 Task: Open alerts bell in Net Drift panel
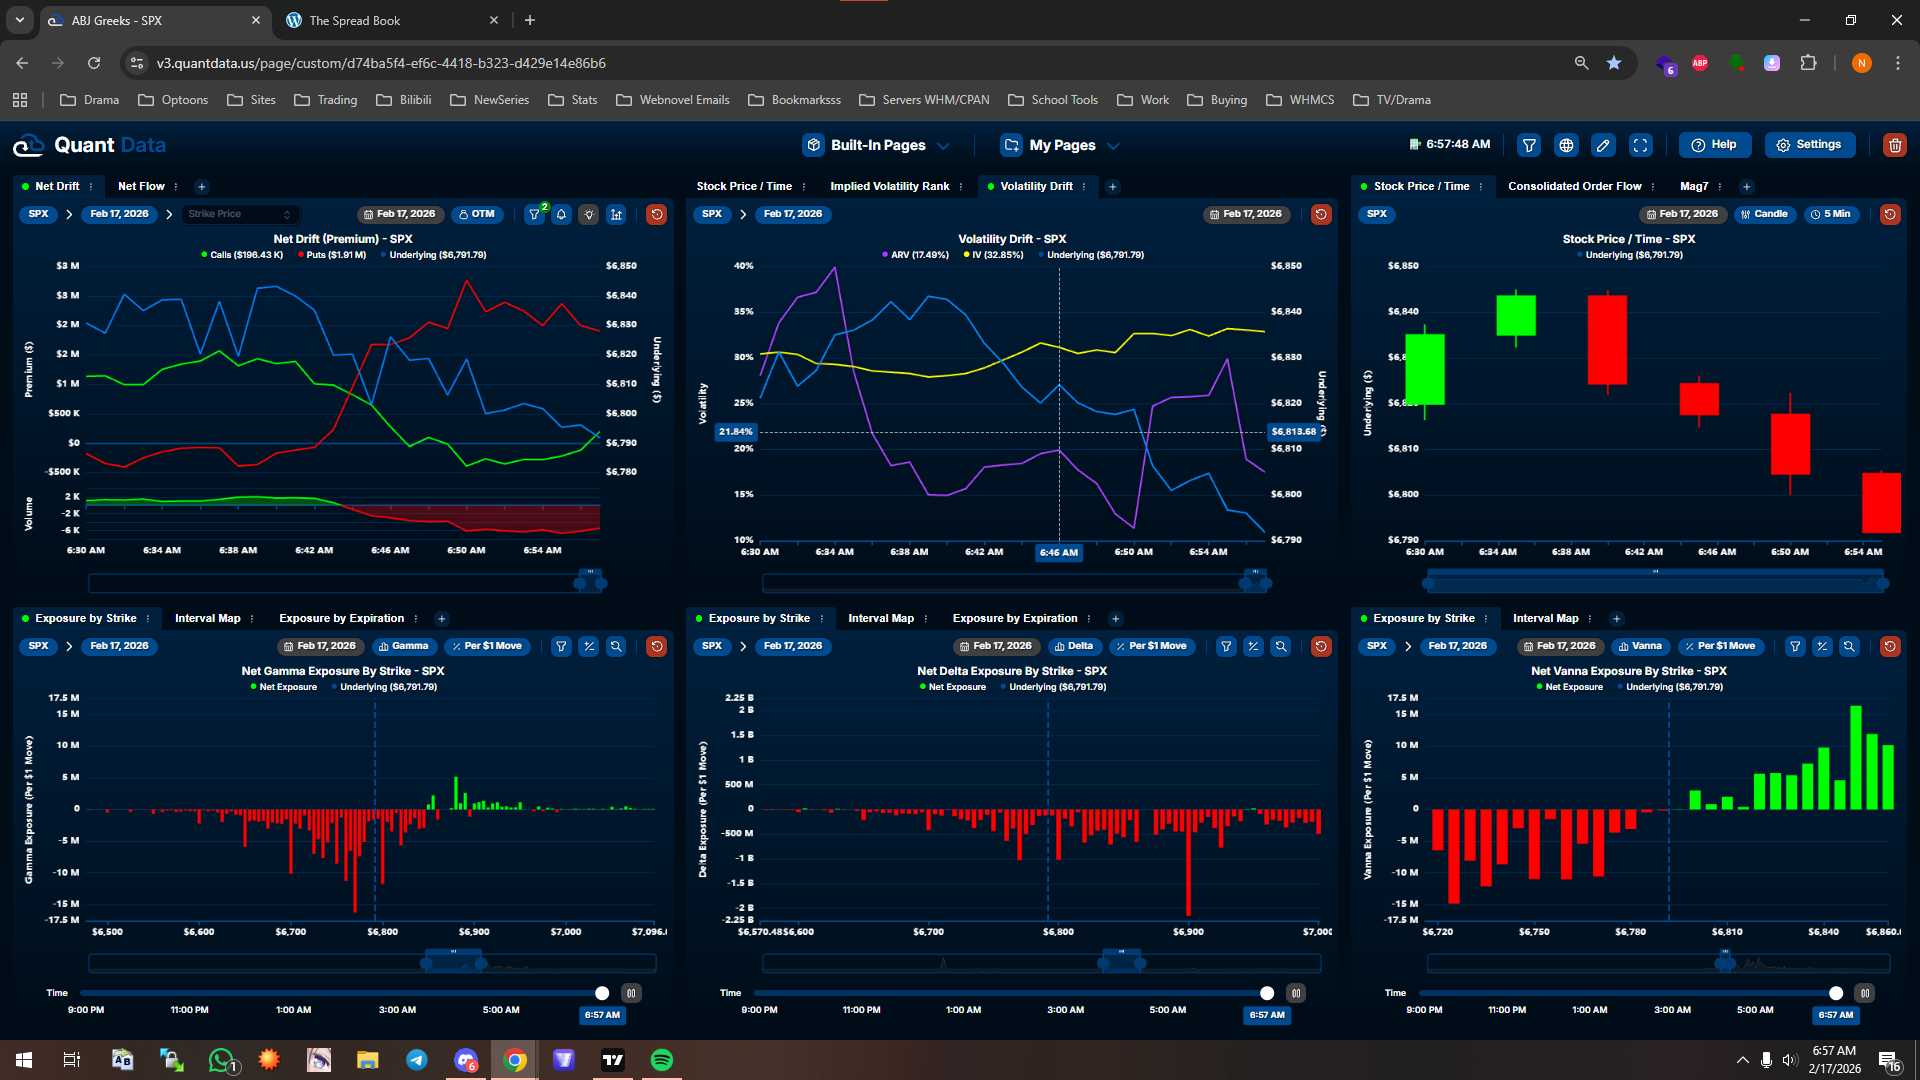pyautogui.click(x=562, y=214)
